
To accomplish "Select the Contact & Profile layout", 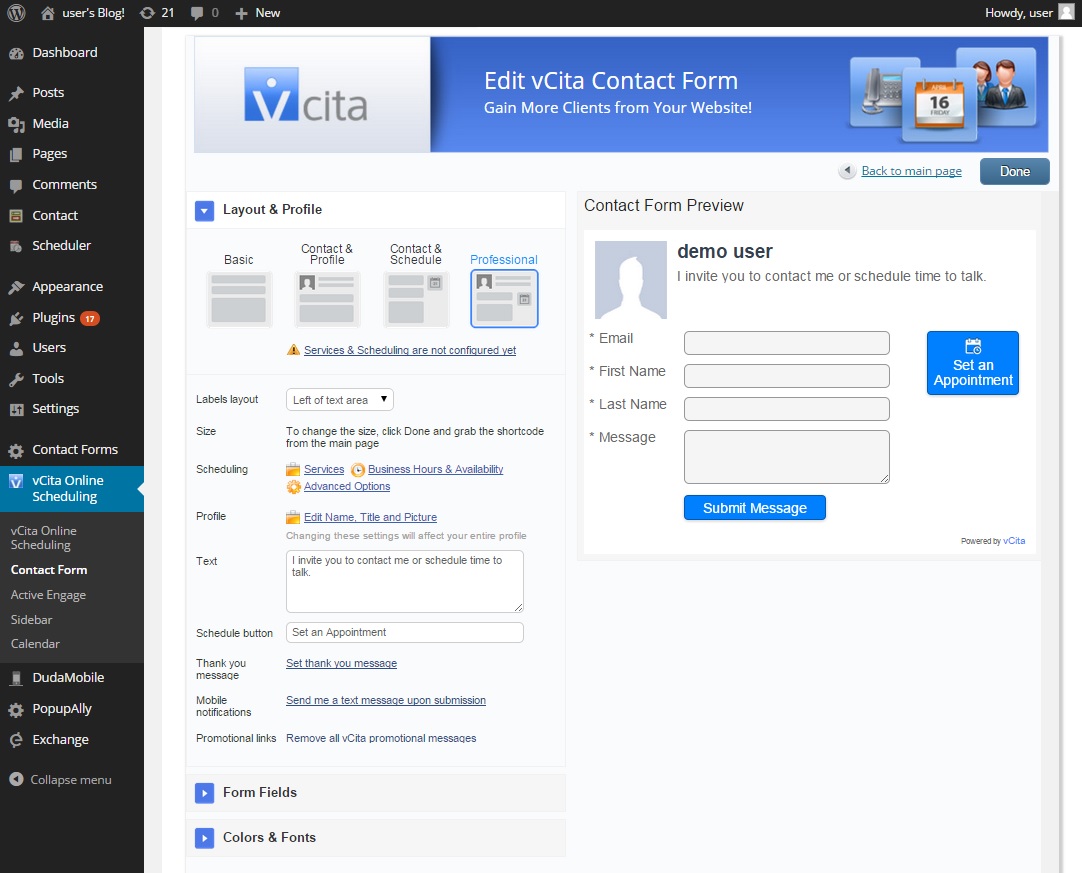I will click(327, 298).
